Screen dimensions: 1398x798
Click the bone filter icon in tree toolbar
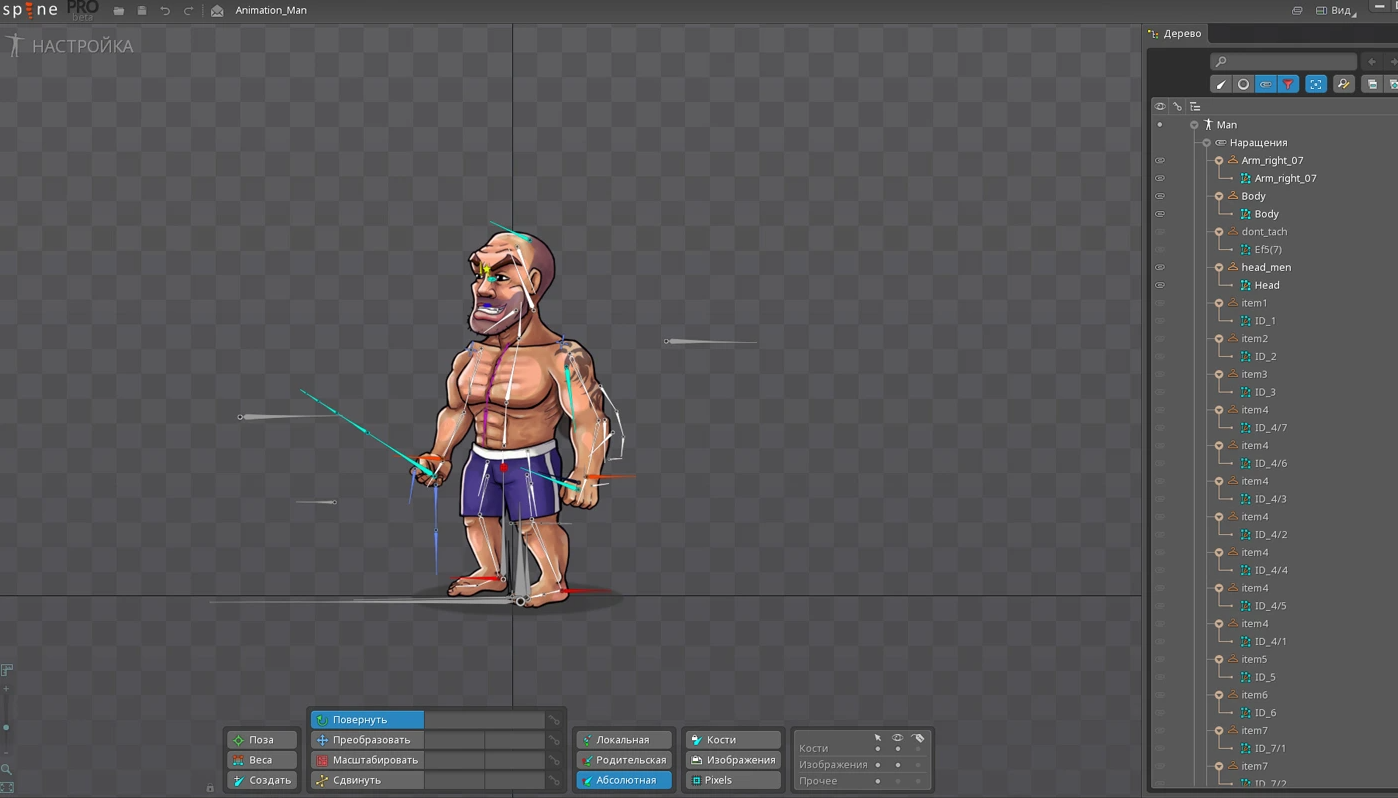[1221, 85]
